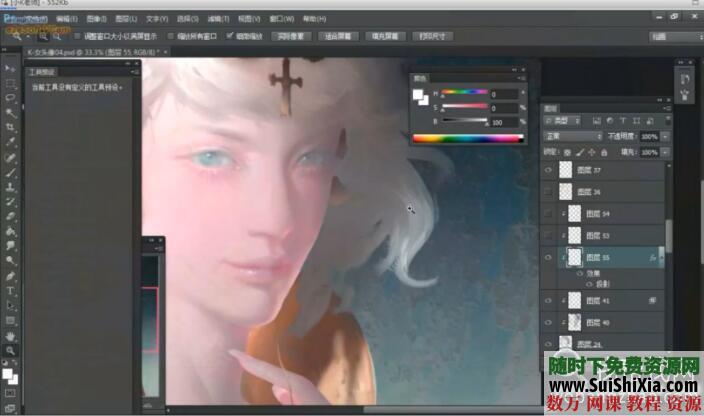Click lock transparent pixels icon
The width and height of the screenshot is (704, 416).
coord(567,153)
